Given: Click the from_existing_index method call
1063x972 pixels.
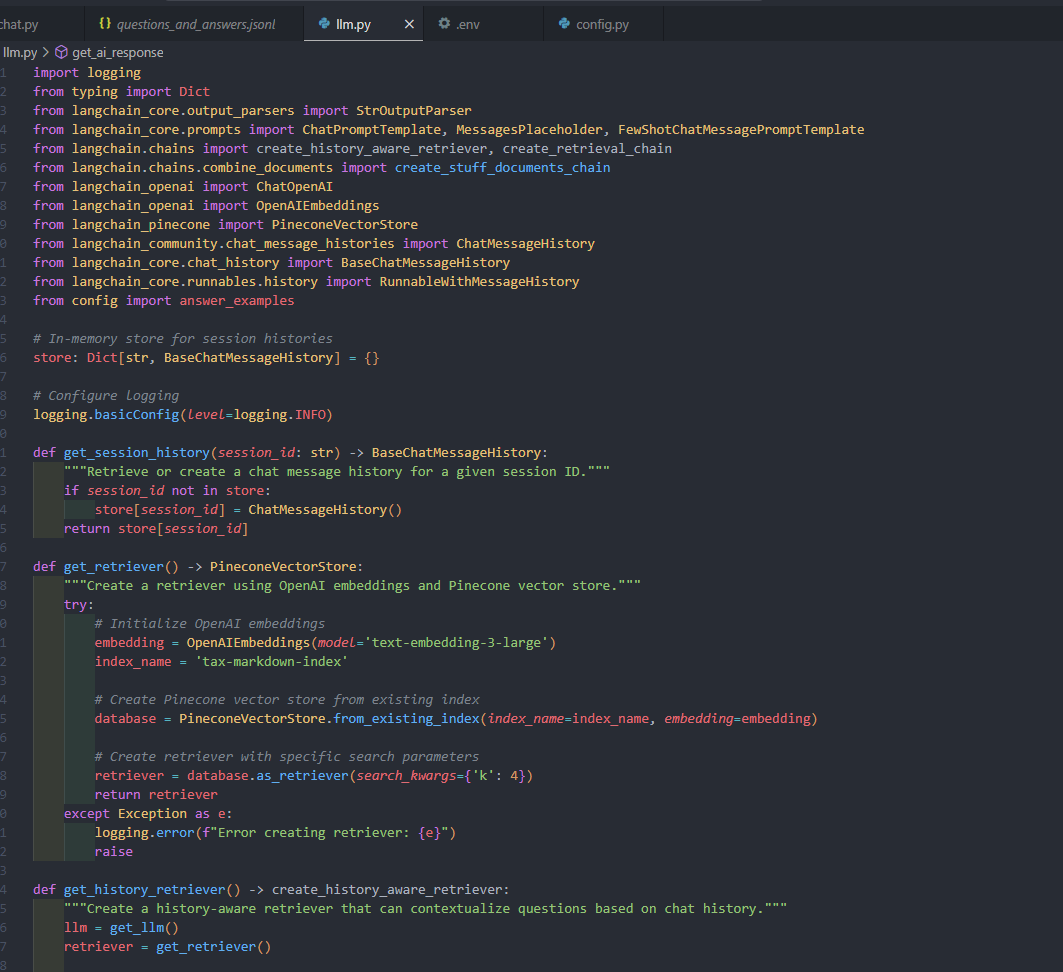Looking at the screenshot, I should pyautogui.click(x=406, y=718).
